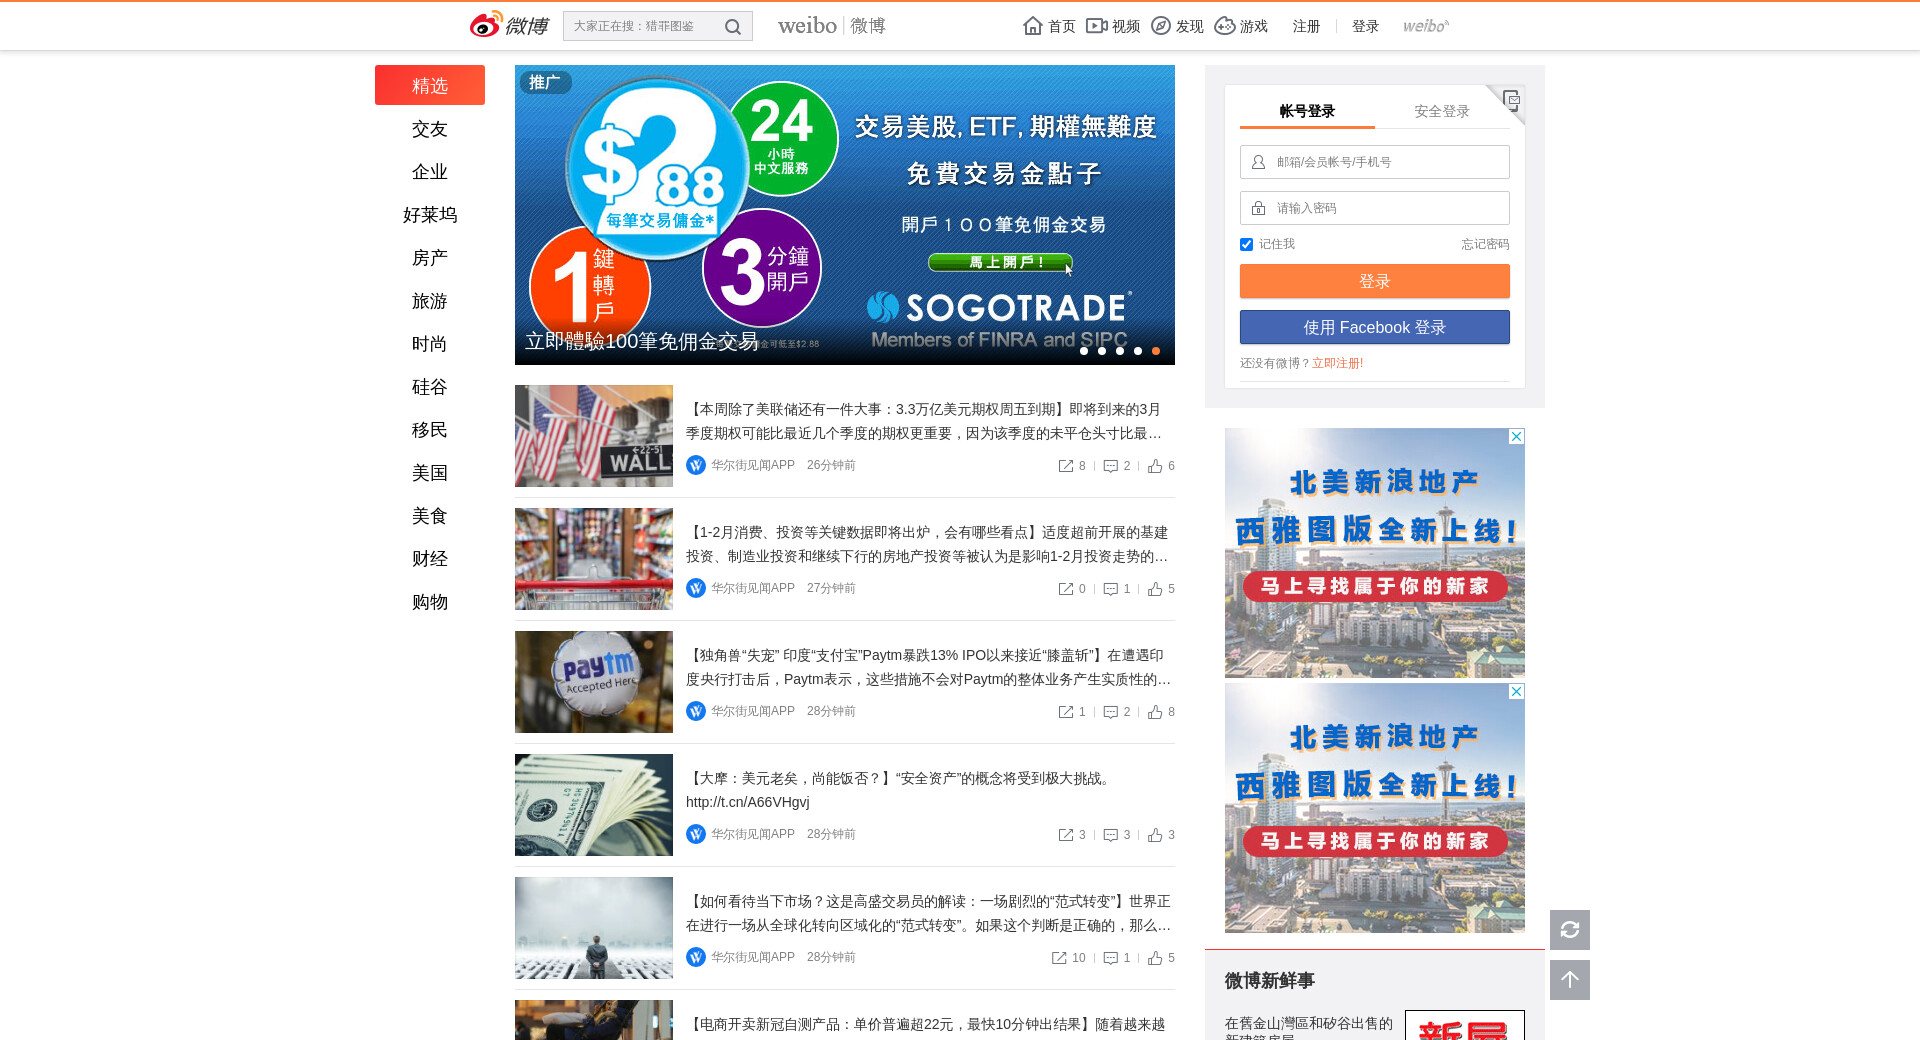Click the back-to-top arrow button
This screenshot has height=1040, width=1920.
[x=1570, y=980]
